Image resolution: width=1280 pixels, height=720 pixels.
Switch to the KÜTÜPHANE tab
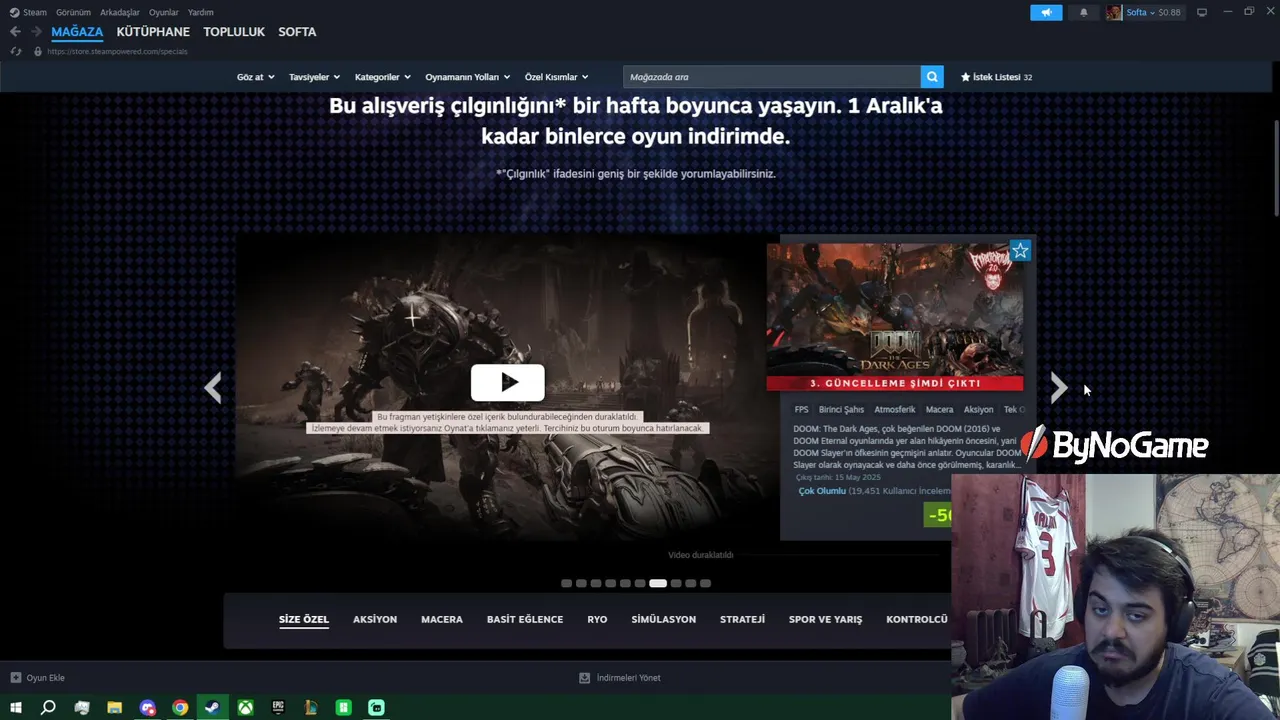(153, 32)
